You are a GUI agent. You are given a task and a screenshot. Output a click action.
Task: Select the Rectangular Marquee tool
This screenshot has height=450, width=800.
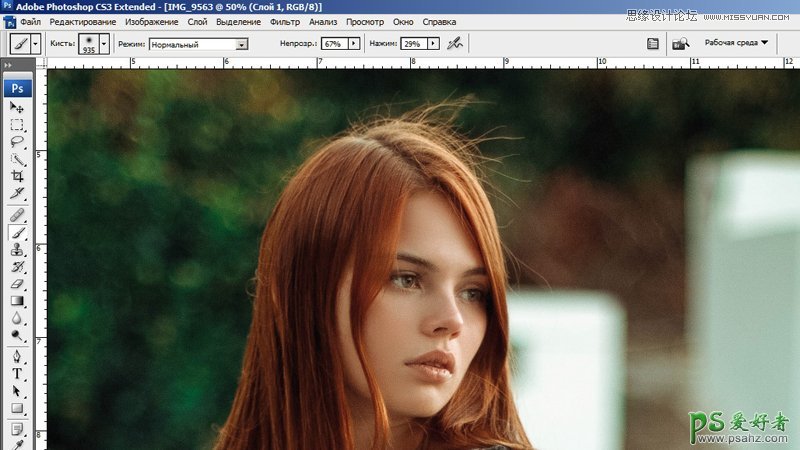pos(17,125)
